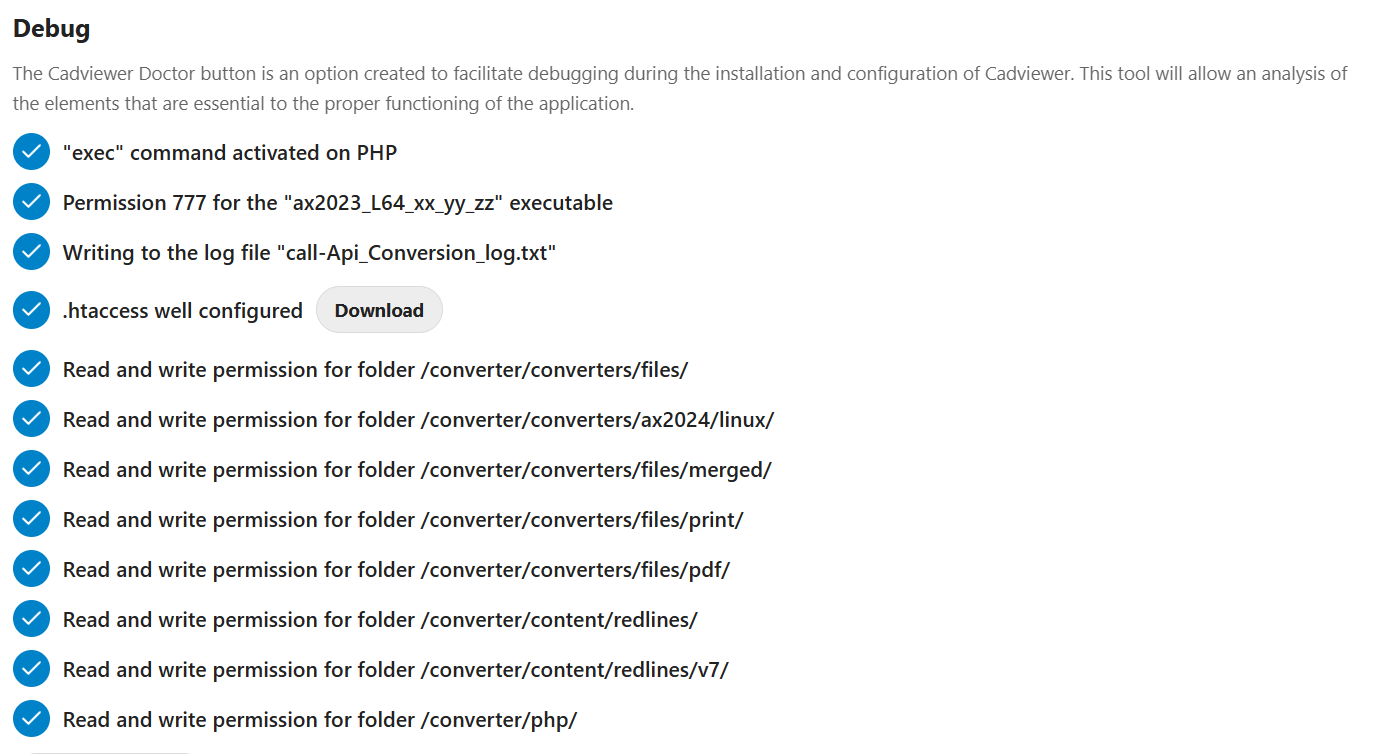Screen dimensions: 1377x754
Task: Click the status check for content/redlines/ folder
Action: [31, 618]
